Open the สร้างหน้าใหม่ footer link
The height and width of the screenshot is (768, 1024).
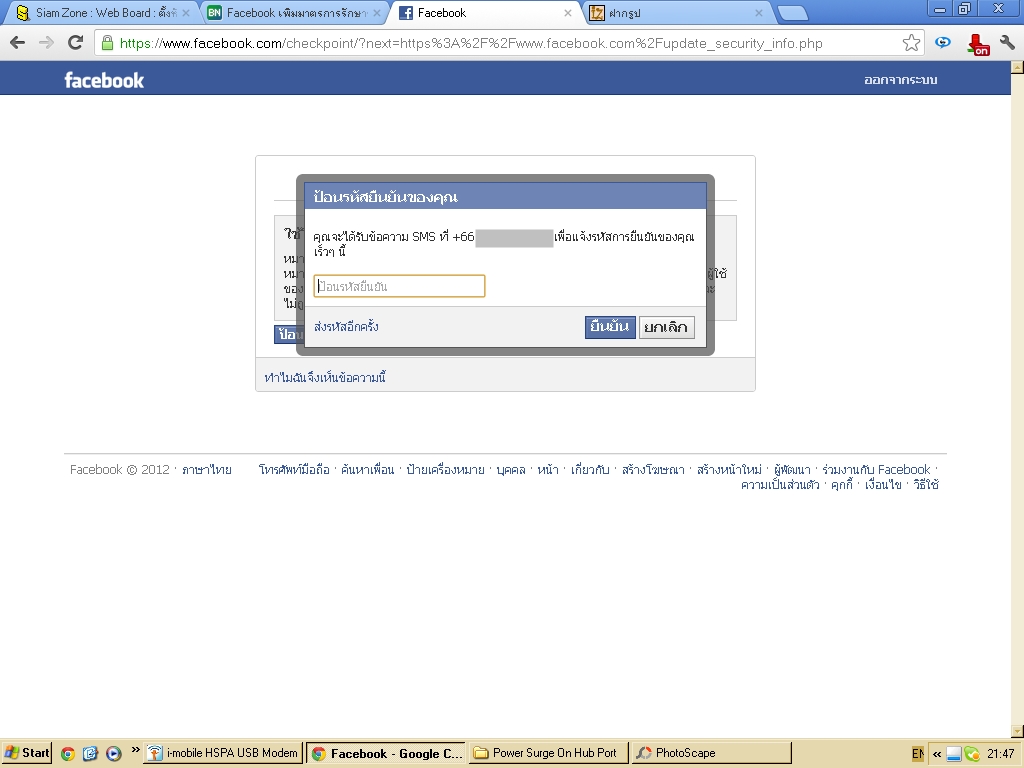[x=729, y=470]
